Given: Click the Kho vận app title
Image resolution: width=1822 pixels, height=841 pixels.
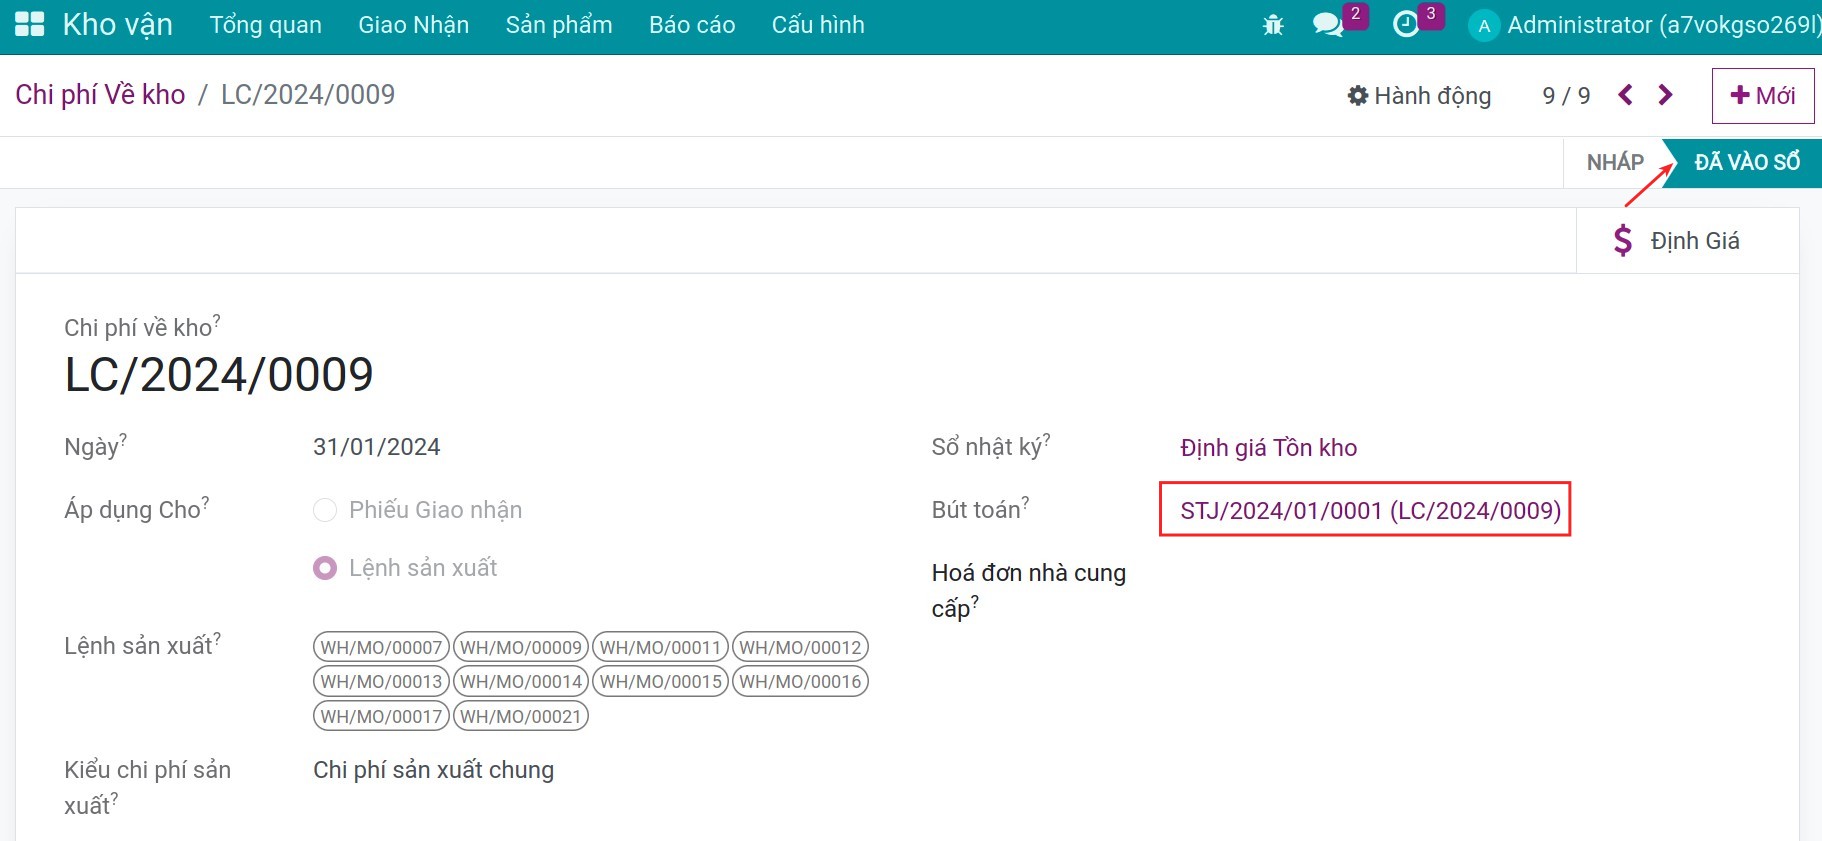Looking at the screenshot, I should coord(117,25).
